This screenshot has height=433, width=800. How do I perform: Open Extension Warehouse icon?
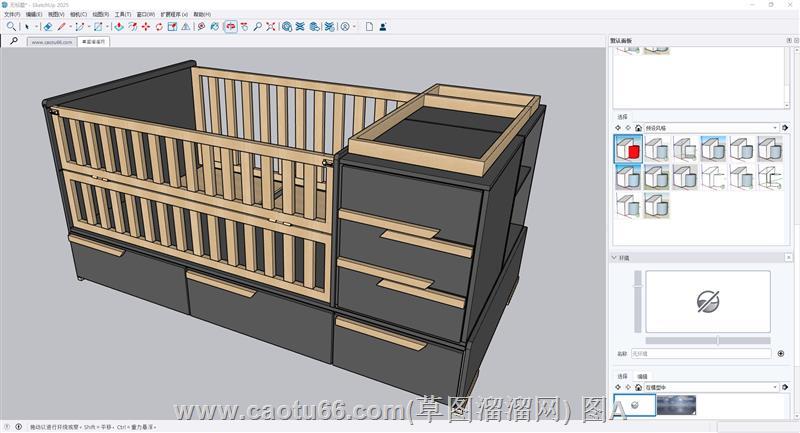(300, 27)
